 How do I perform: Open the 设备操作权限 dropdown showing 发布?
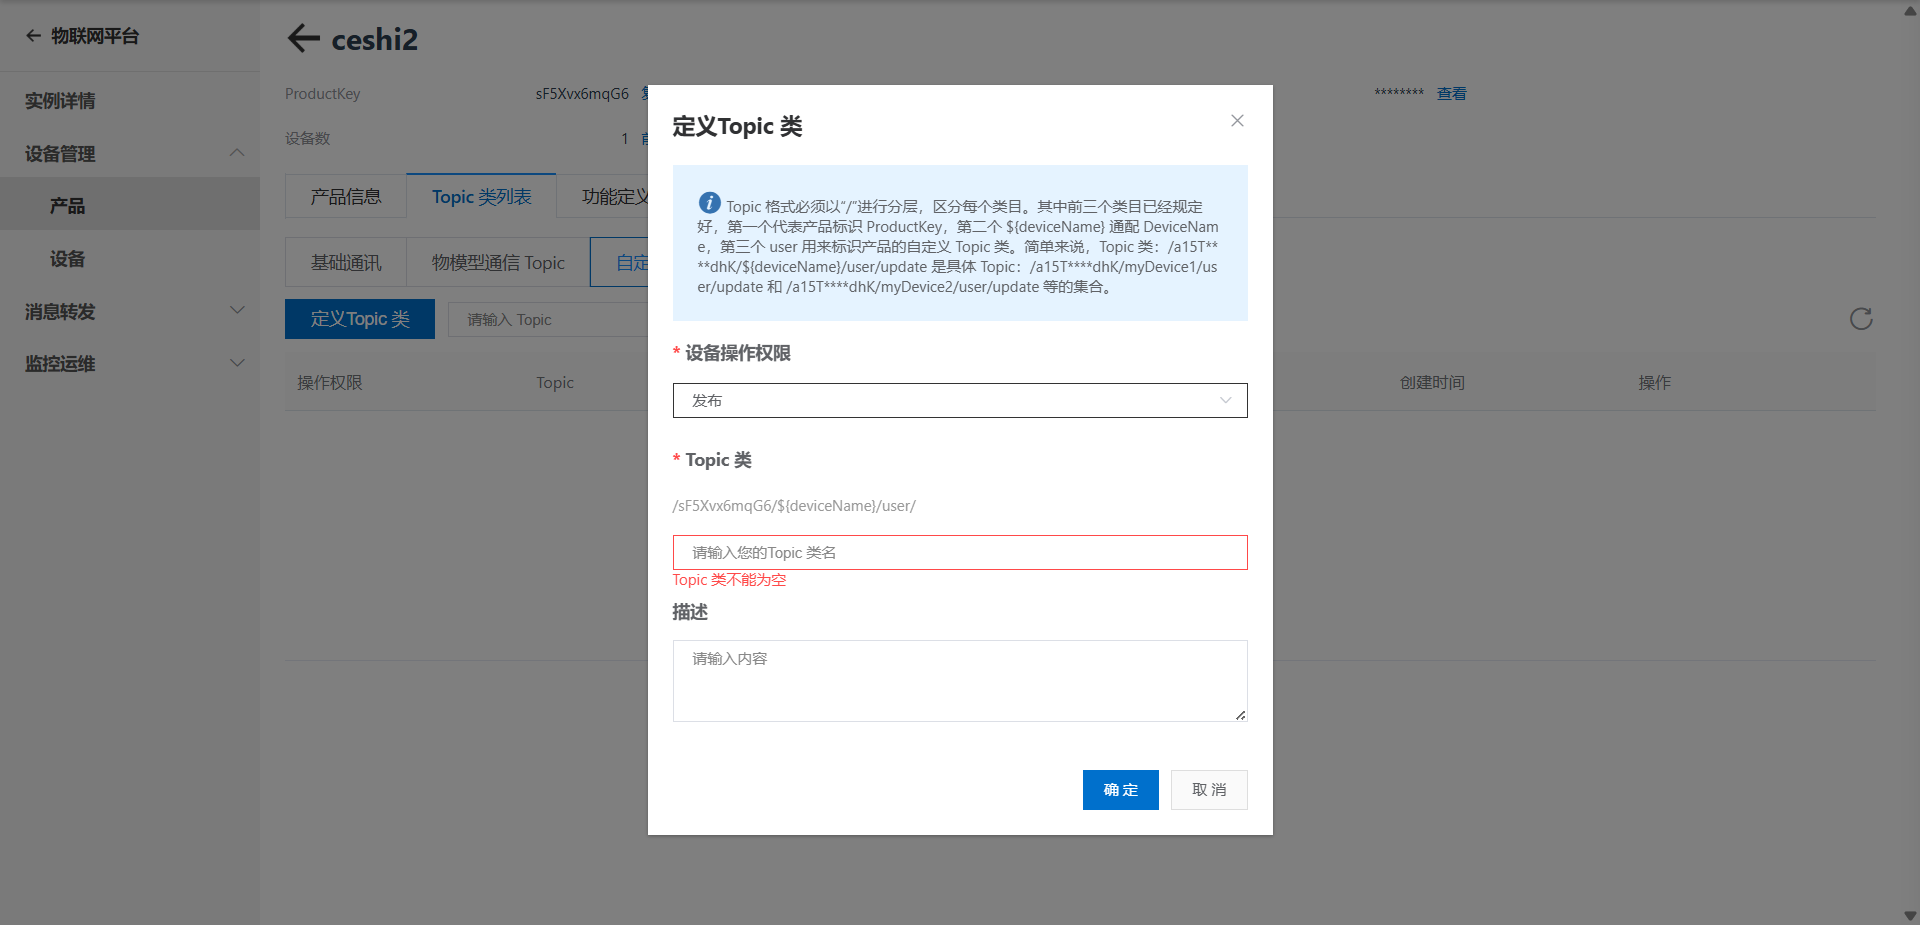click(960, 400)
